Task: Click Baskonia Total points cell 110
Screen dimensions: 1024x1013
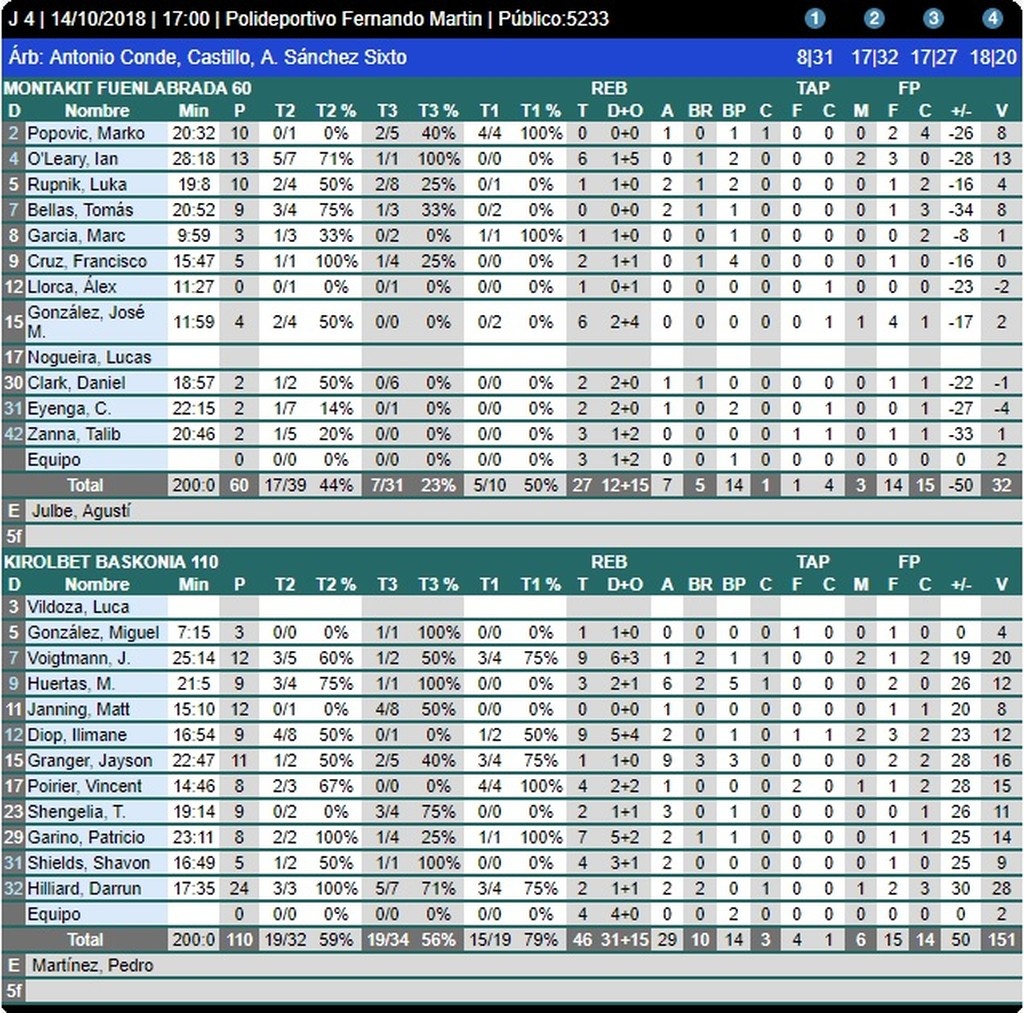Action: tap(239, 939)
